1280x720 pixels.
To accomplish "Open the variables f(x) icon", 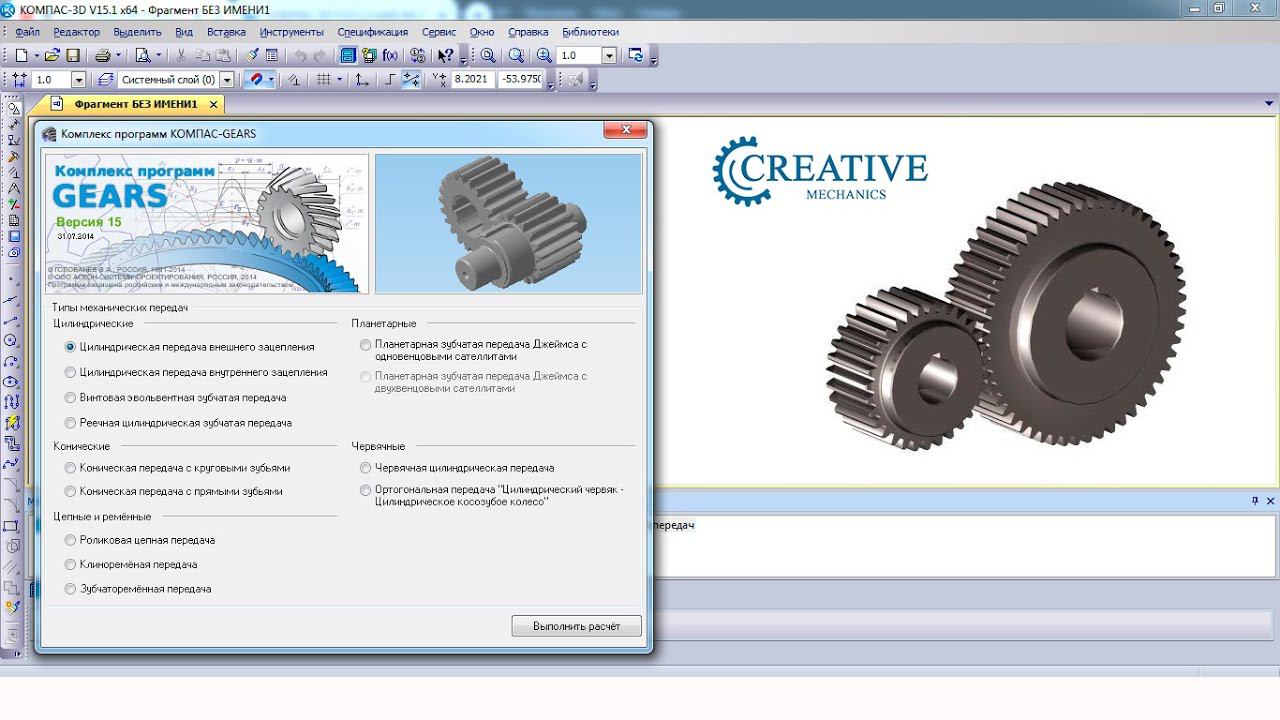I will 390,56.
